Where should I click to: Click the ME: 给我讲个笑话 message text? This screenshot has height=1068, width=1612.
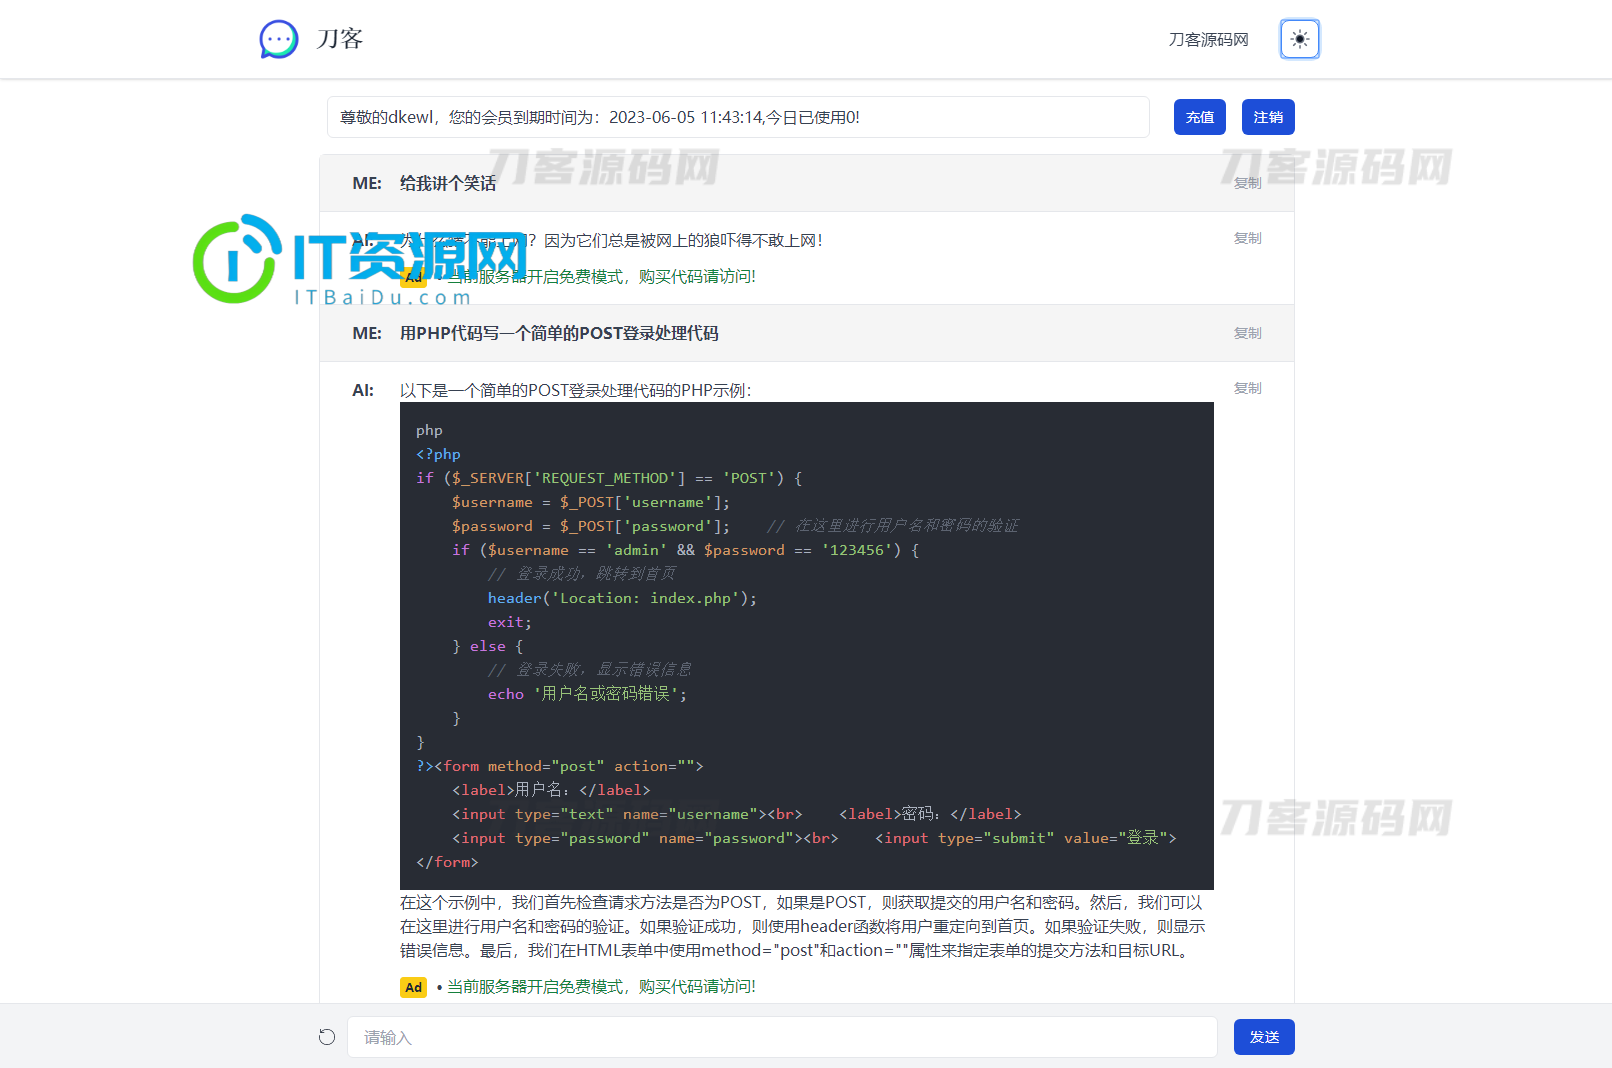[448, 183]
